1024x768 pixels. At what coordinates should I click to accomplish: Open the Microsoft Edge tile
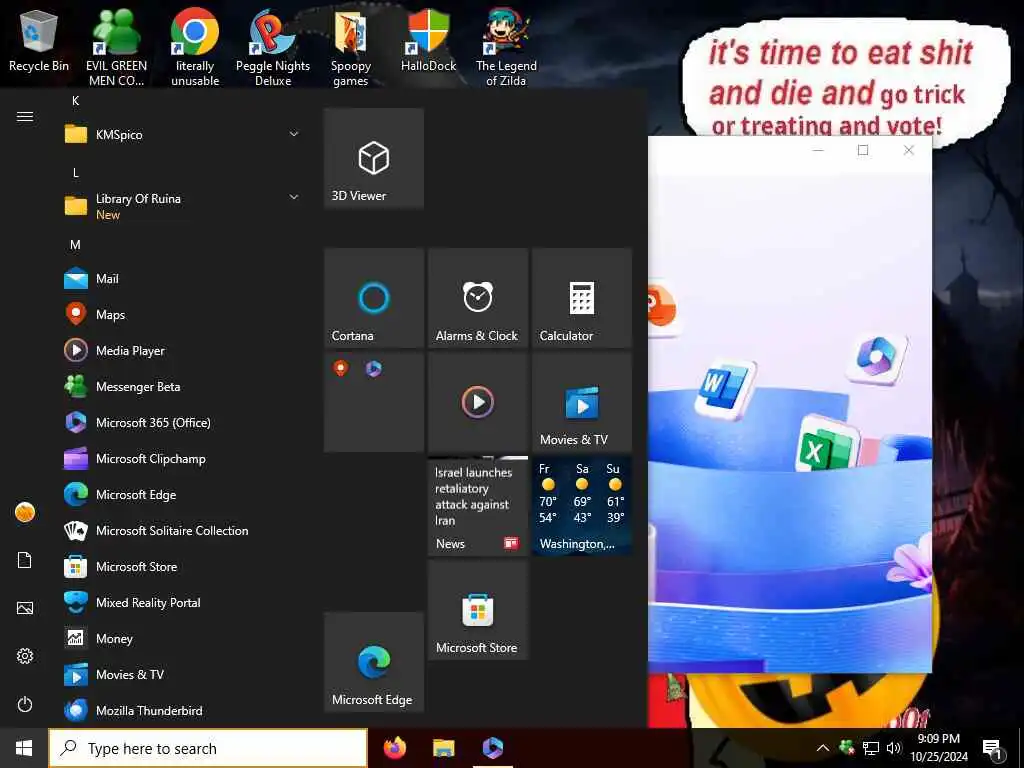[374, 662]
